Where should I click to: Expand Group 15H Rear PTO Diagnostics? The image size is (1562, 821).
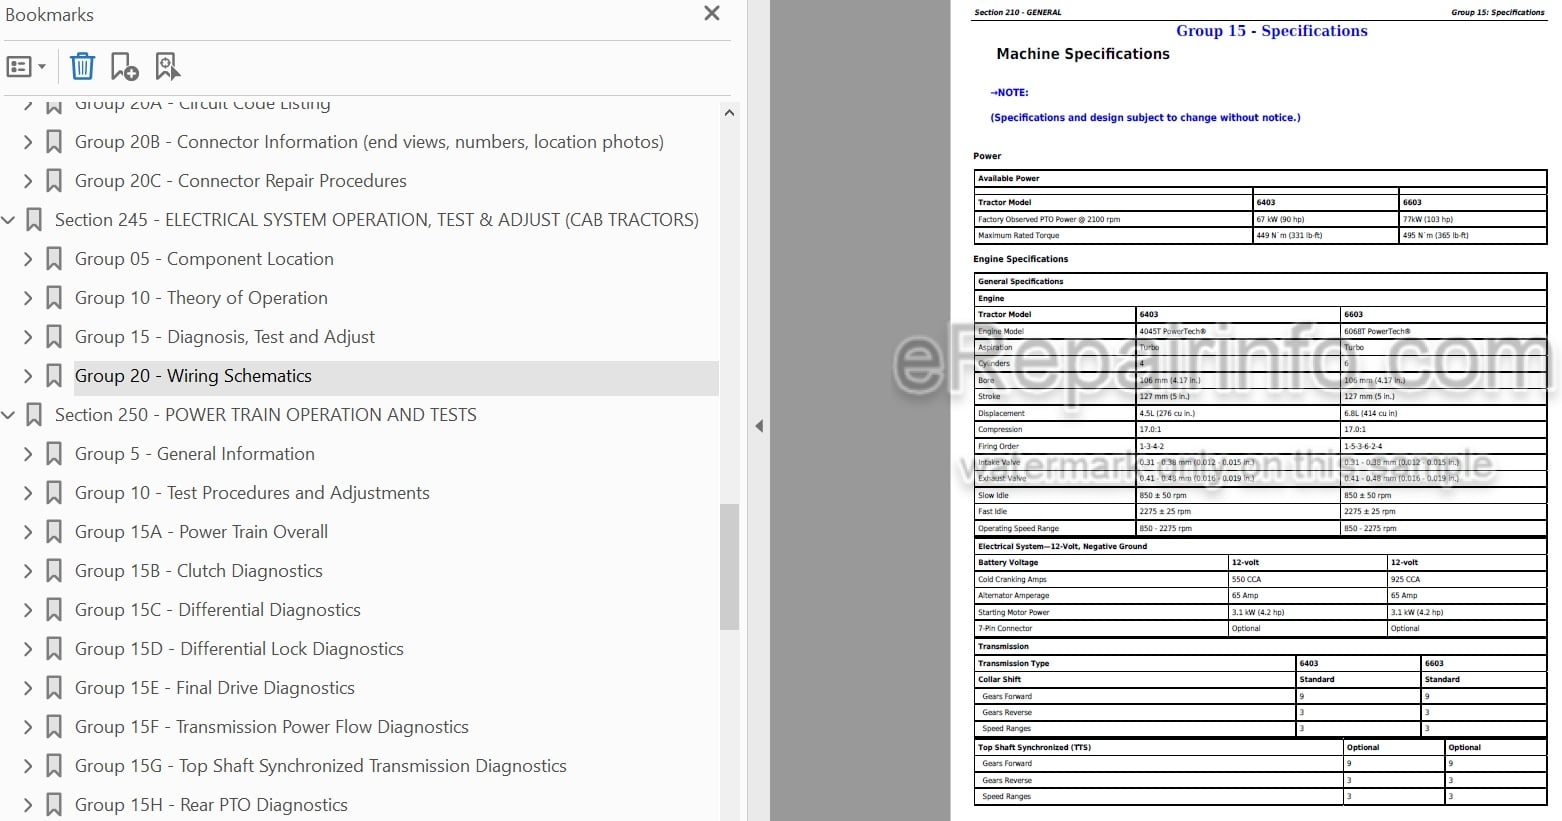[28, 805]
